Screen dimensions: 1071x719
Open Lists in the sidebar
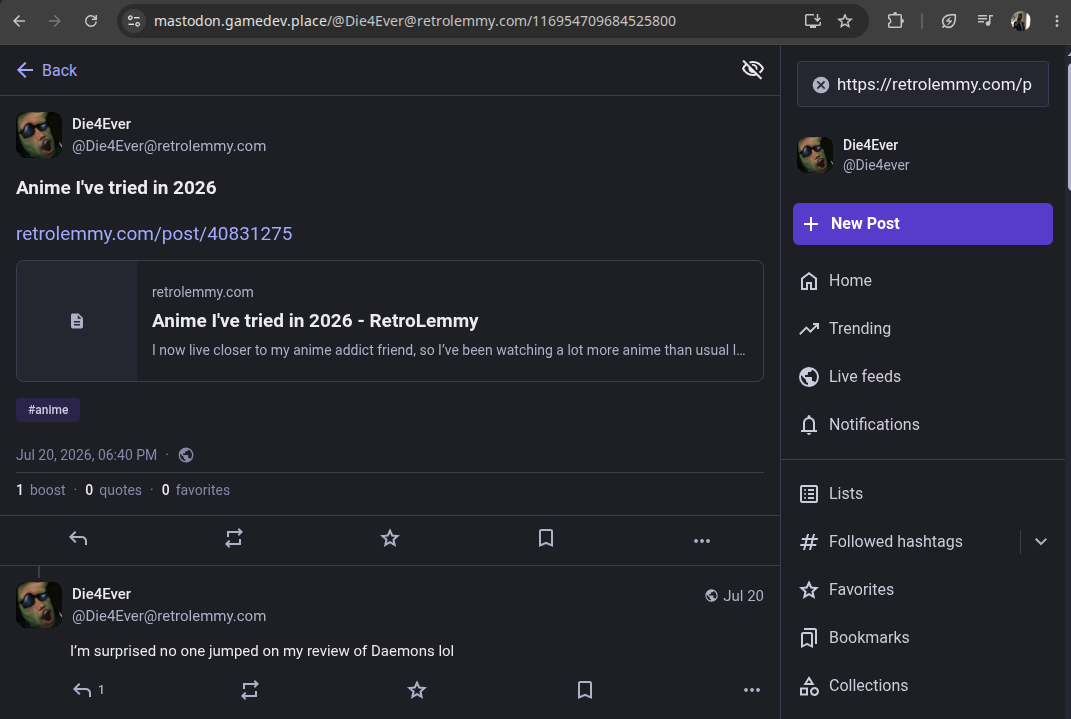[831, 494]
